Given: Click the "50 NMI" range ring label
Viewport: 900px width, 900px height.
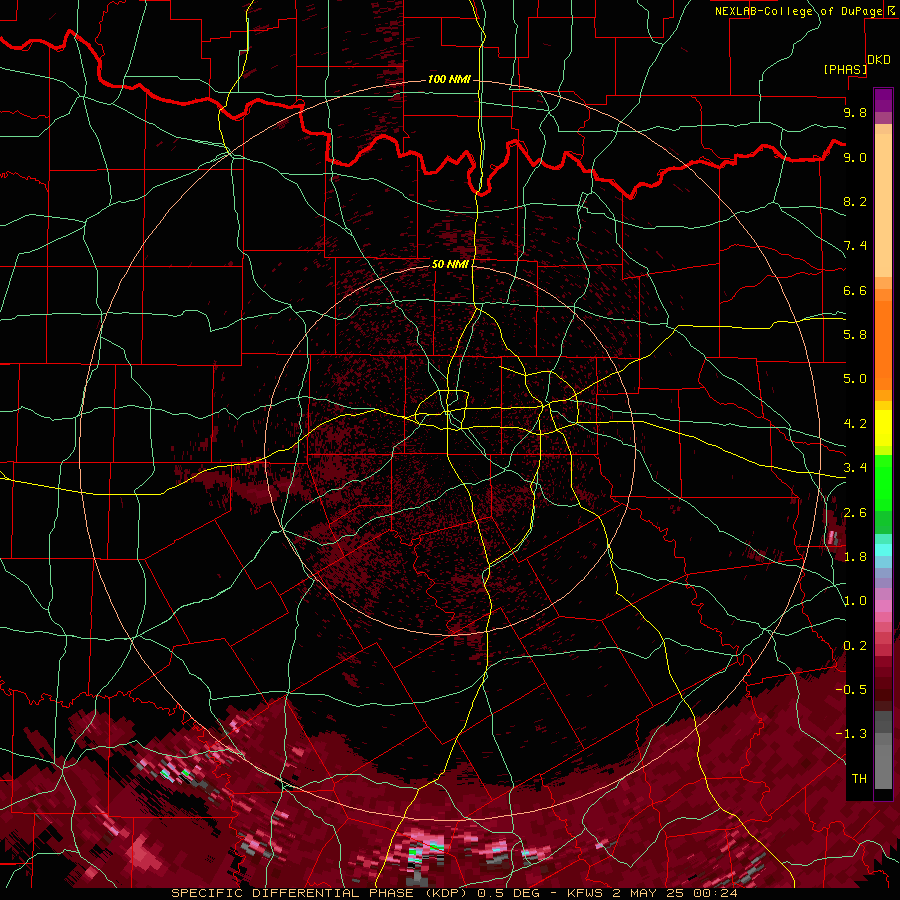Looking at the screenshot, I should 451,264.
